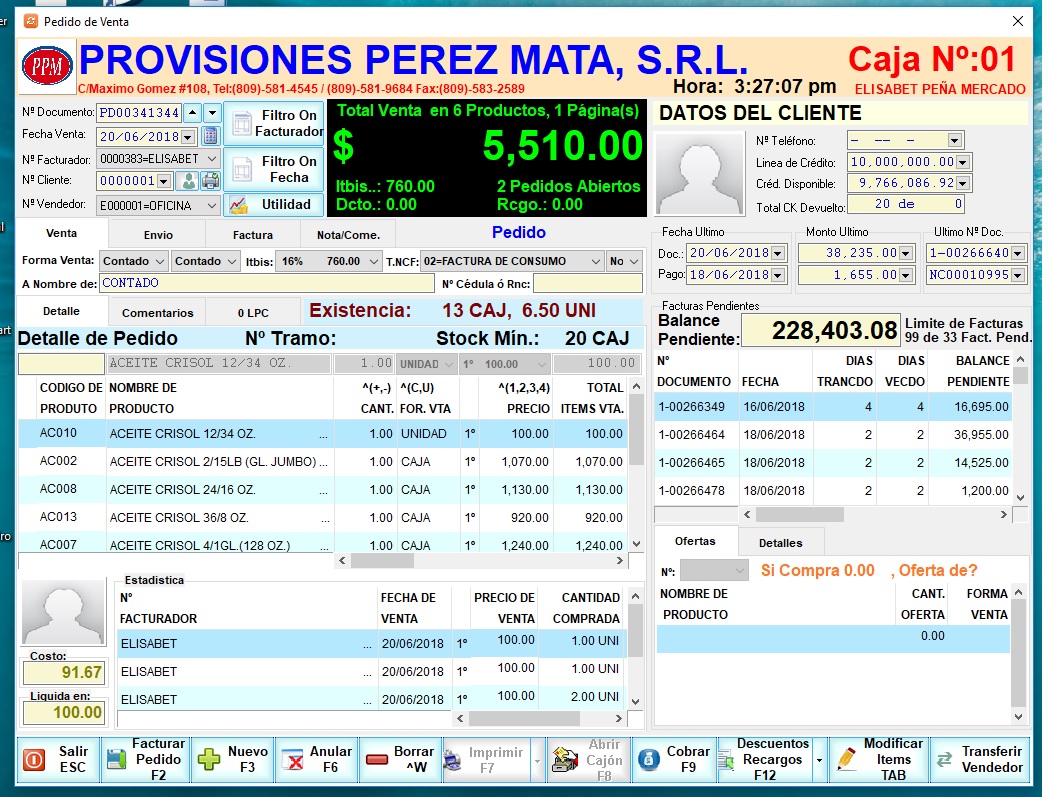
Task: Click the calculator icon beside Fecha Venta
Action: click(210, 136)
